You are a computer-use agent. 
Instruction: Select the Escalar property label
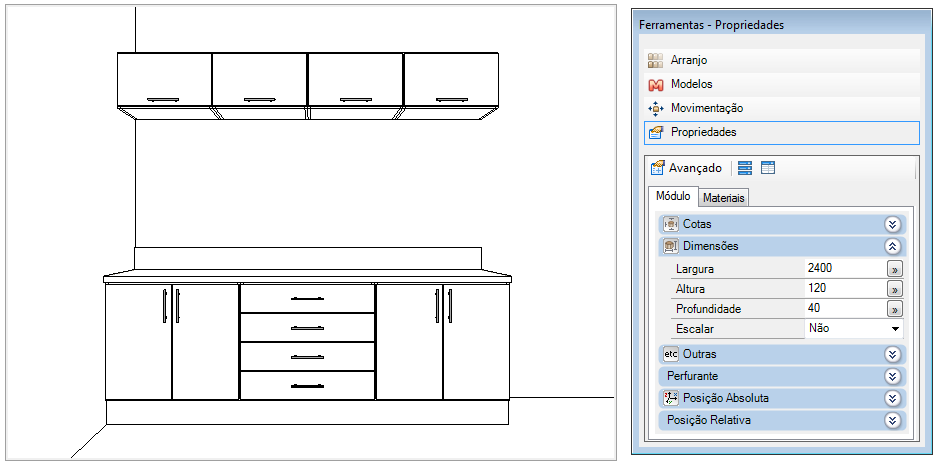click(x=695, y=329)
